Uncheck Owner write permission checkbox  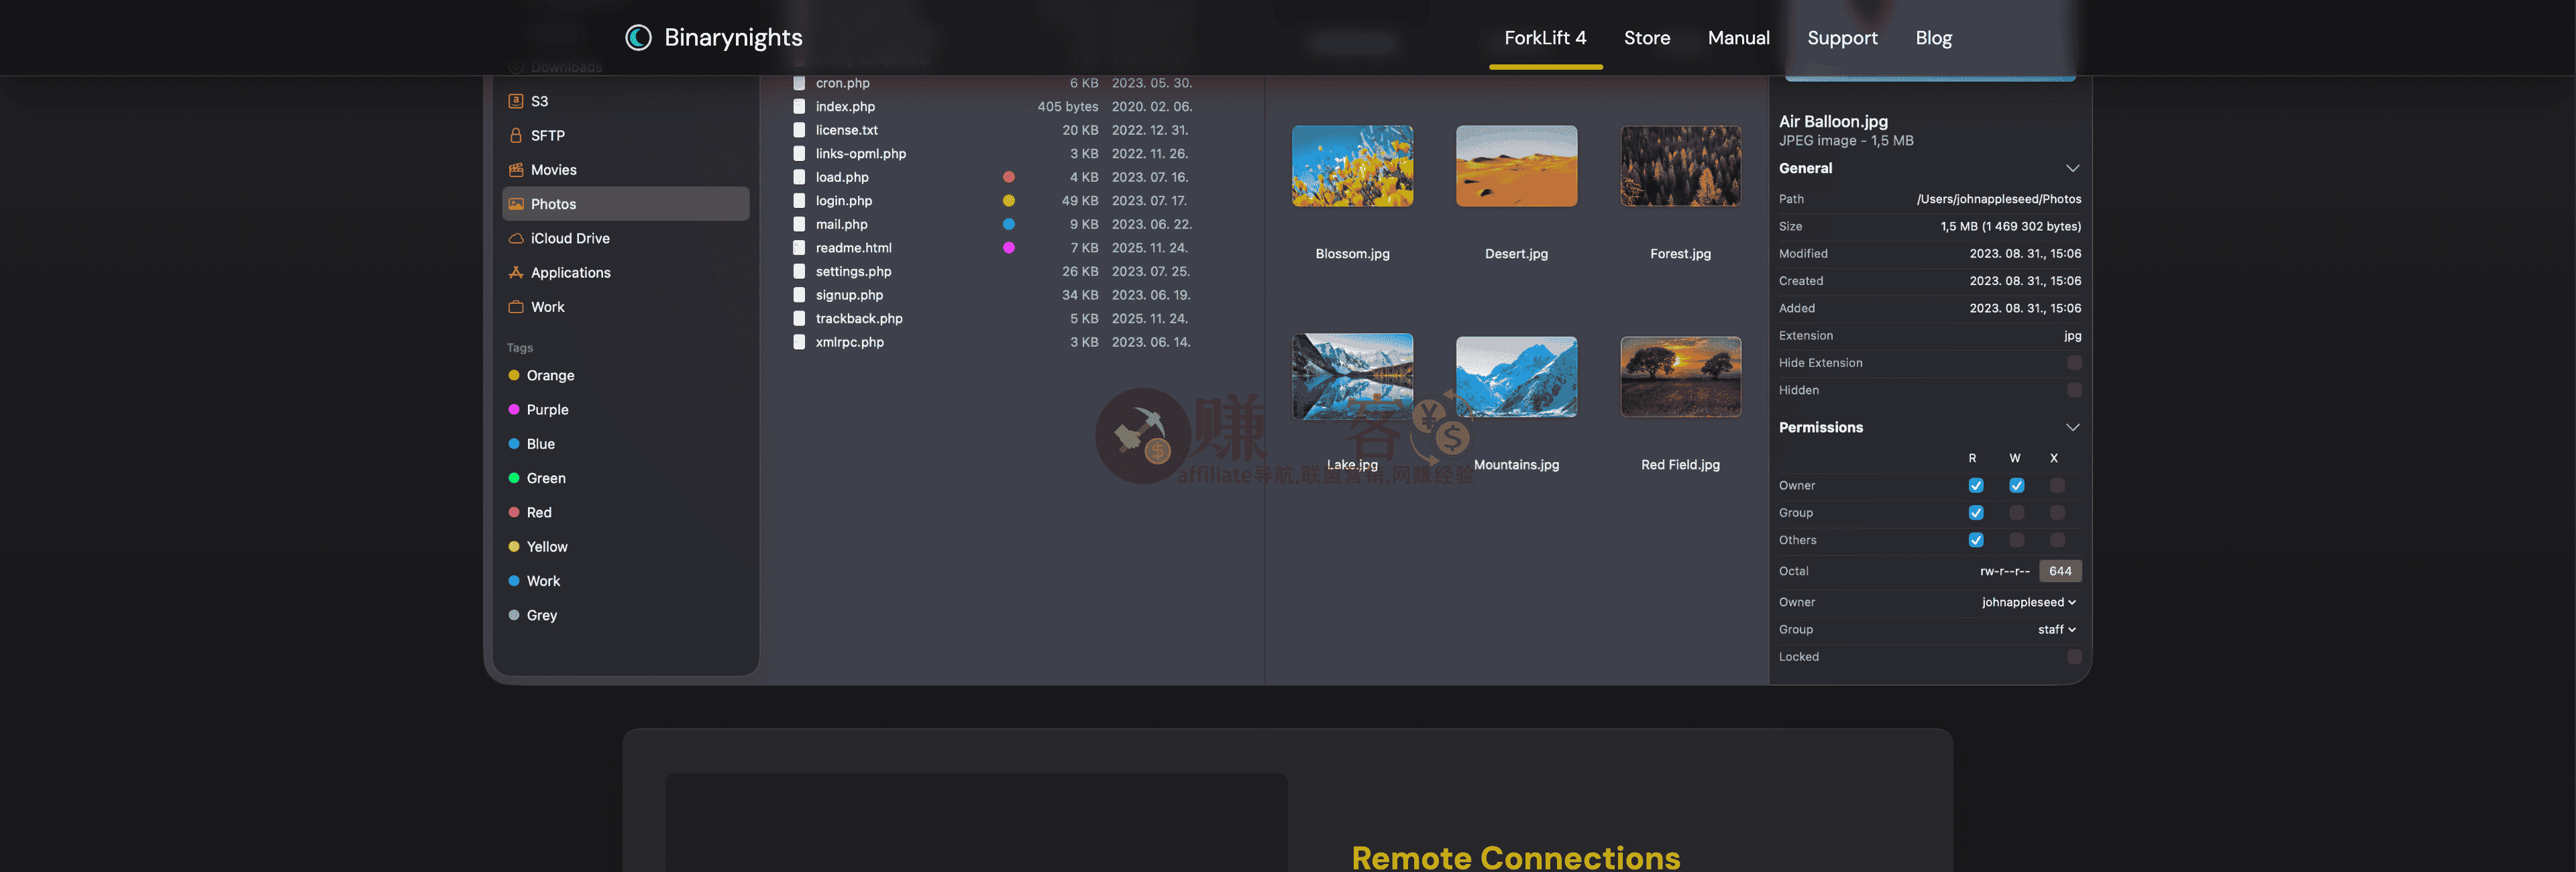pyautogui.click(x=2016, y=486)
